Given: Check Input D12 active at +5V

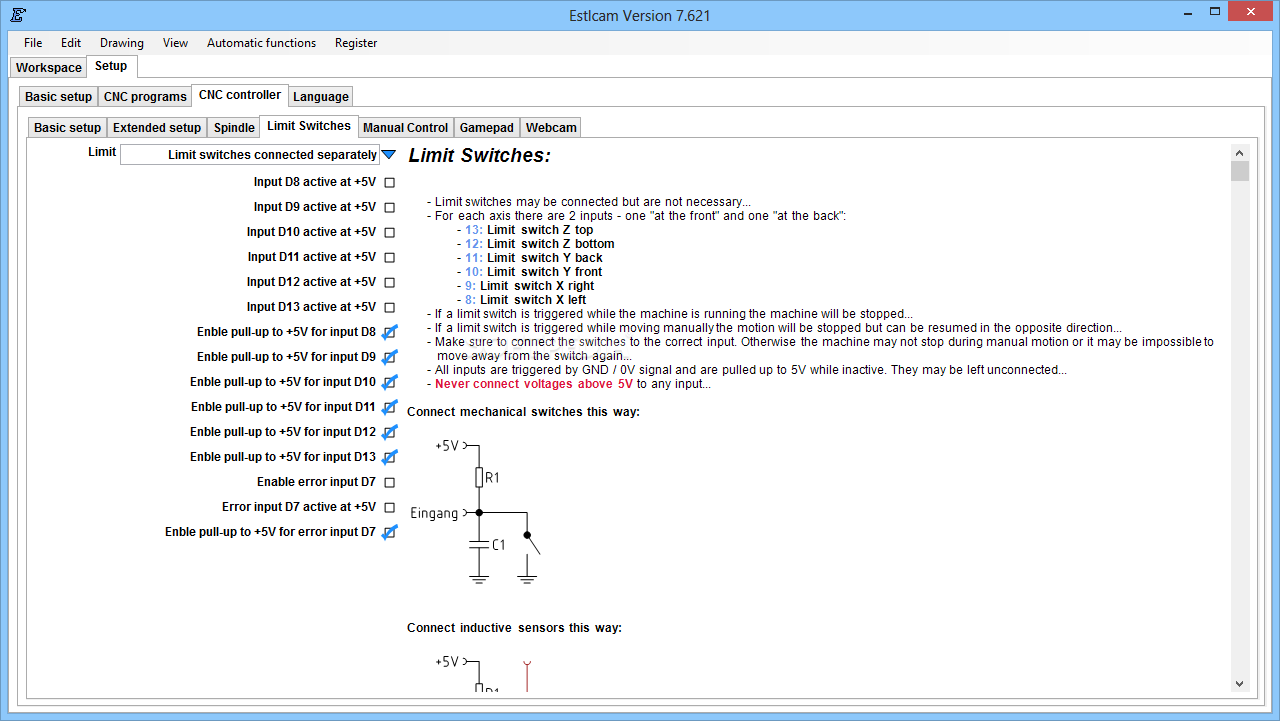Looking at the screenshot, I should click(390, 283).
